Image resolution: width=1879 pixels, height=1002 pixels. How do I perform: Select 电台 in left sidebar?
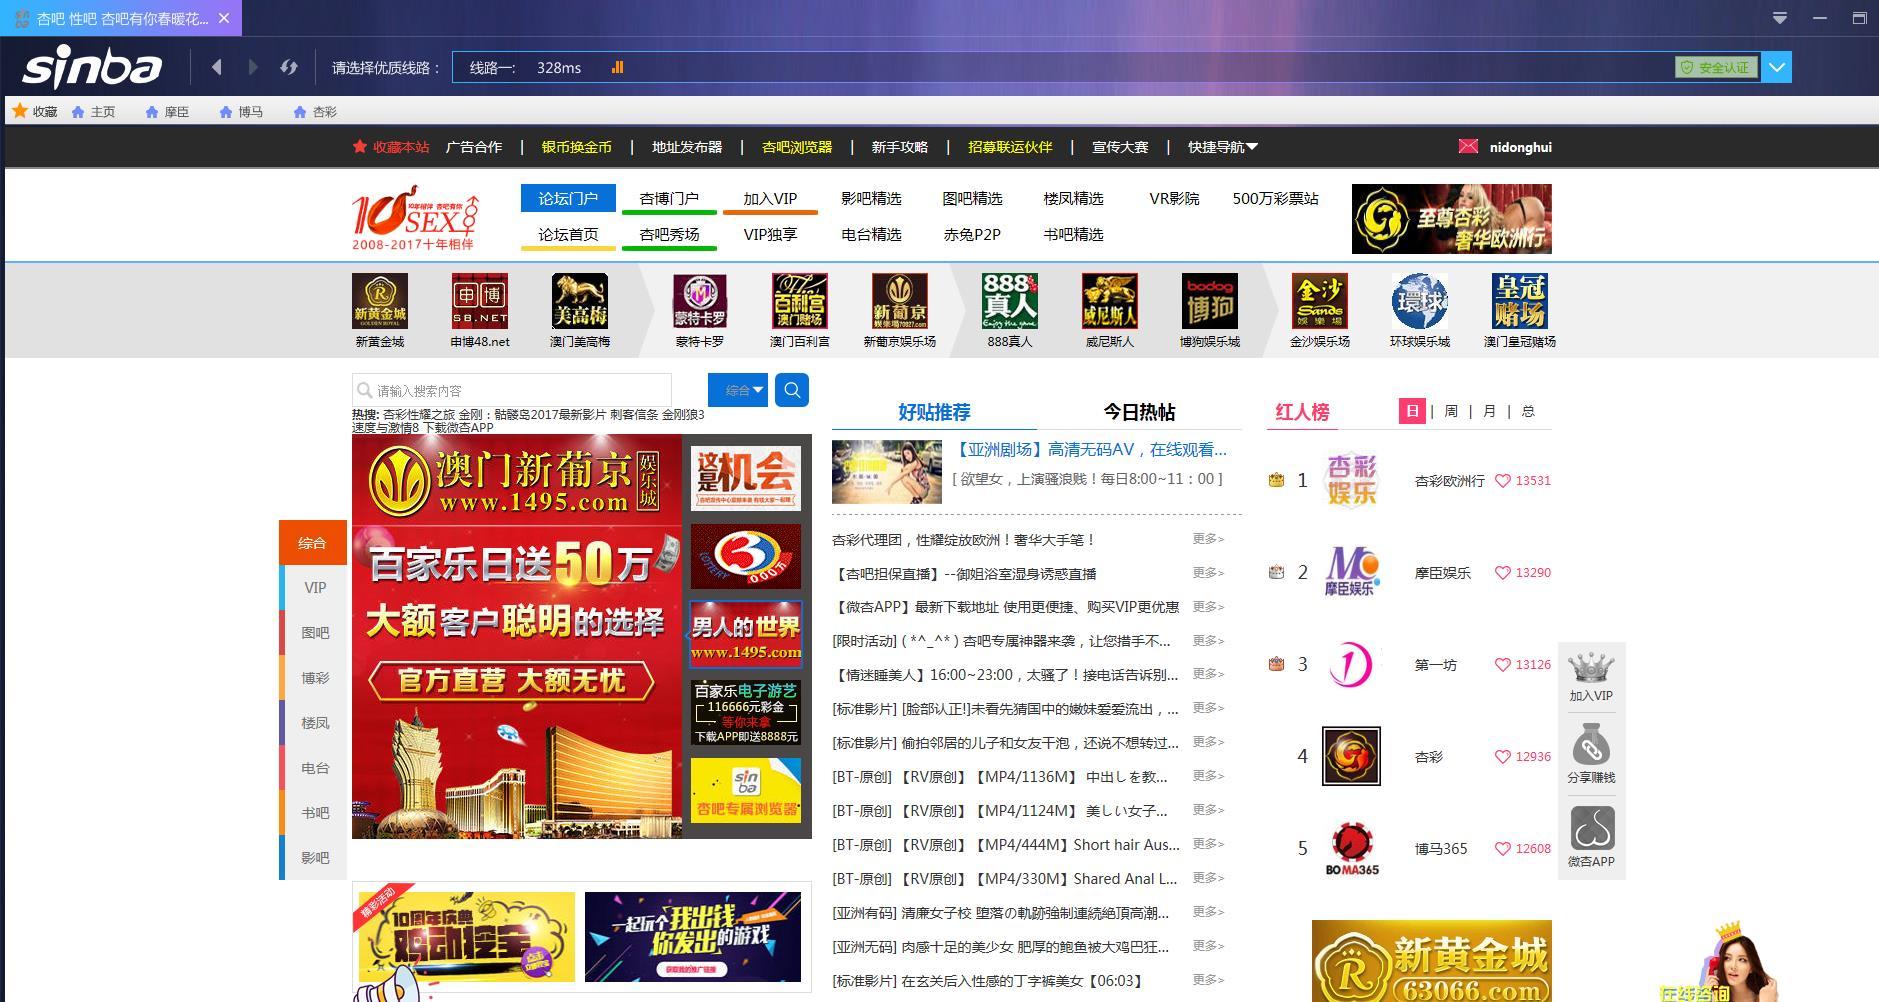coord(313,768)
